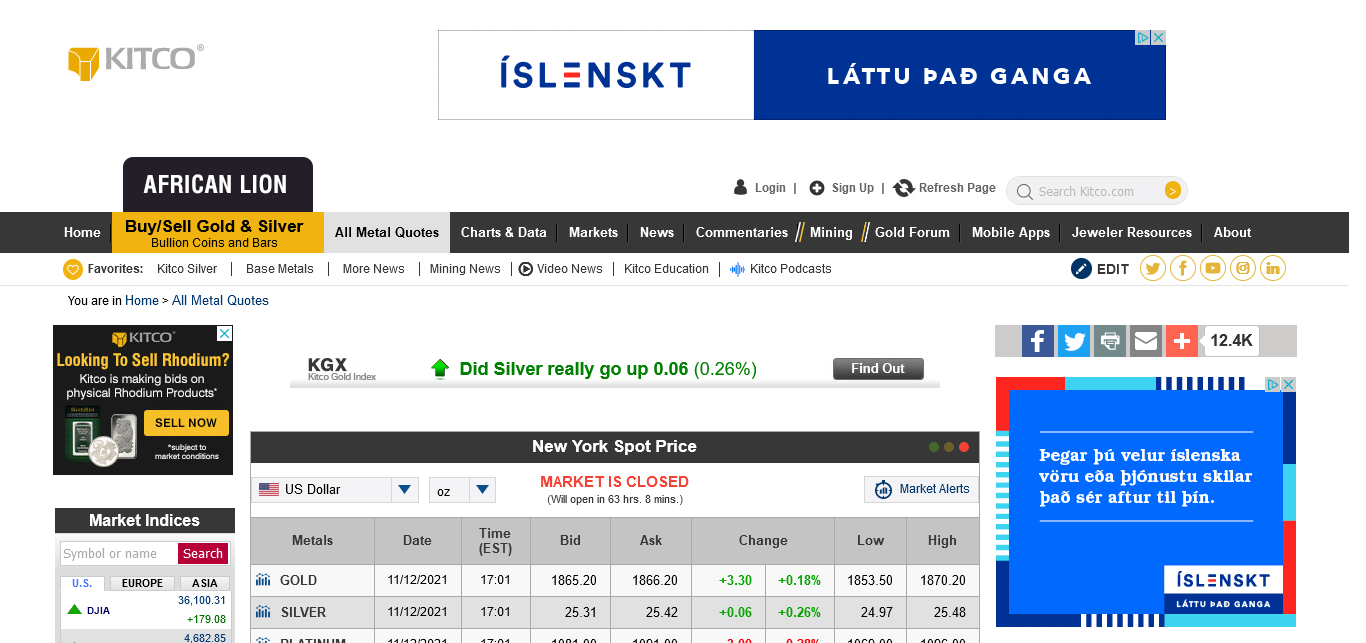
Task: Click the GOLD chart icon in table
Action: [x=263, y=580]
